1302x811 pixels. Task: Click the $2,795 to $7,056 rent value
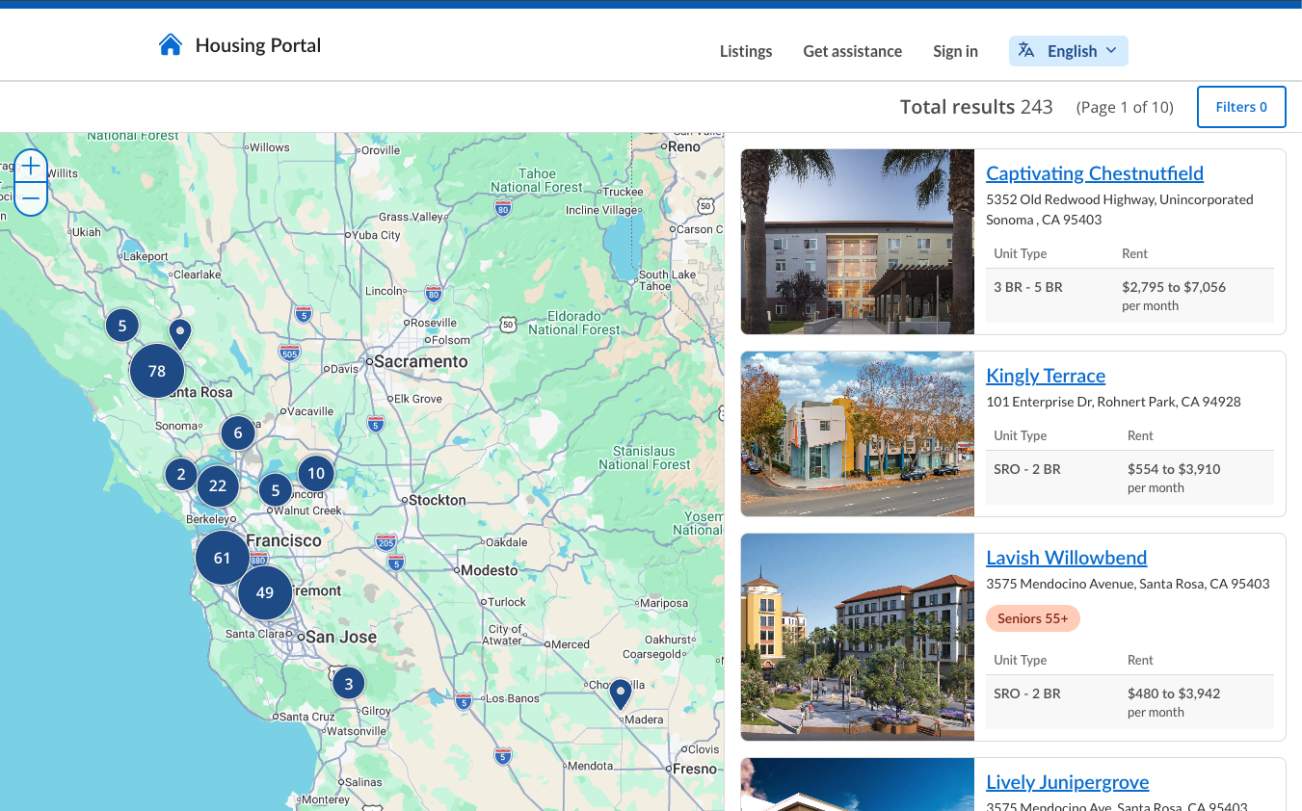coord(1174,287)
